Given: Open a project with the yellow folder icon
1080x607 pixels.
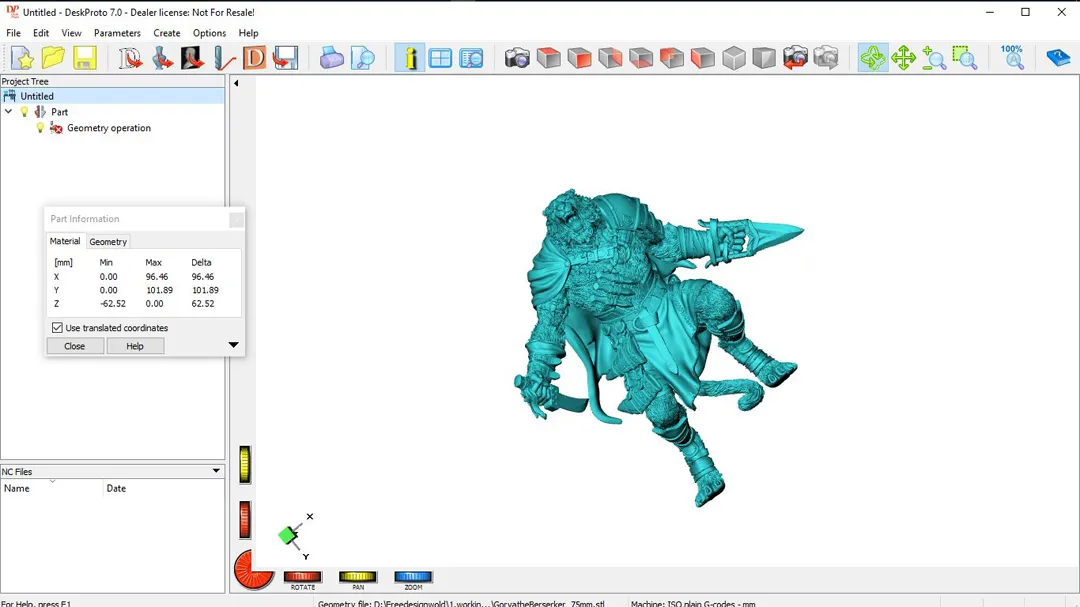Looking at the screenshot, I should [53, 58].
